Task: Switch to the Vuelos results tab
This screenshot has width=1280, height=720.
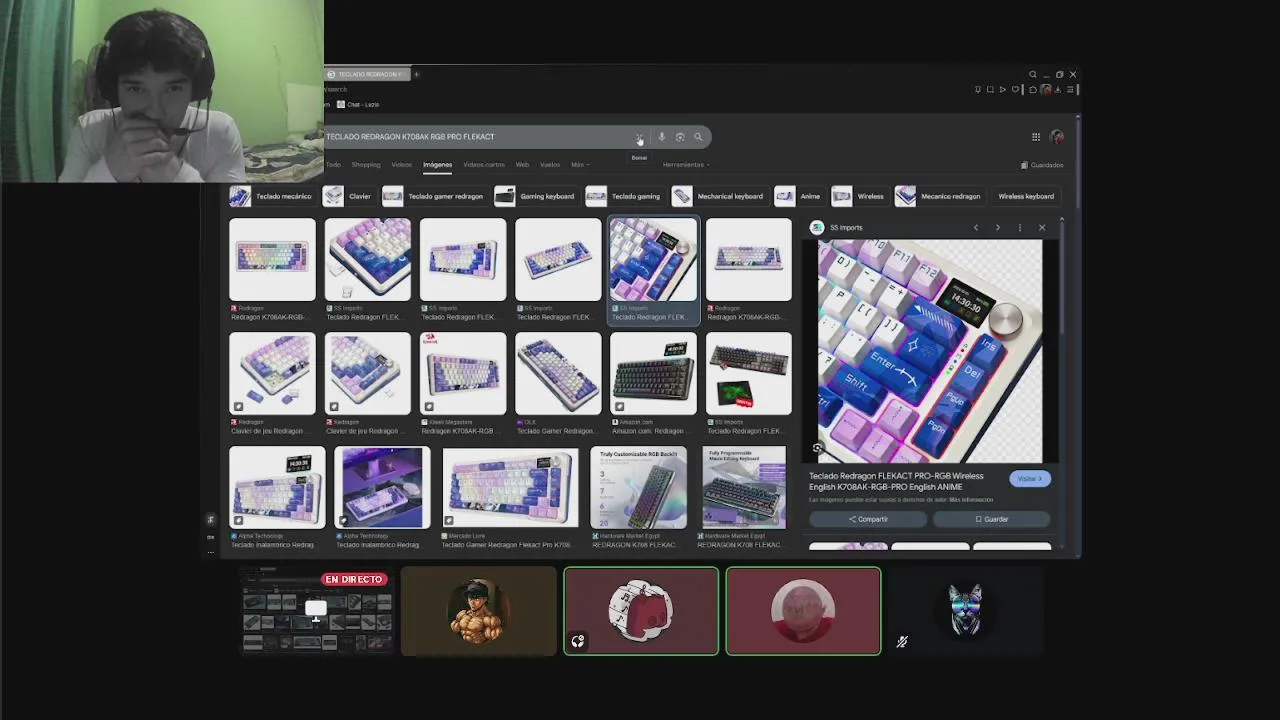Action: click(550, 165)
